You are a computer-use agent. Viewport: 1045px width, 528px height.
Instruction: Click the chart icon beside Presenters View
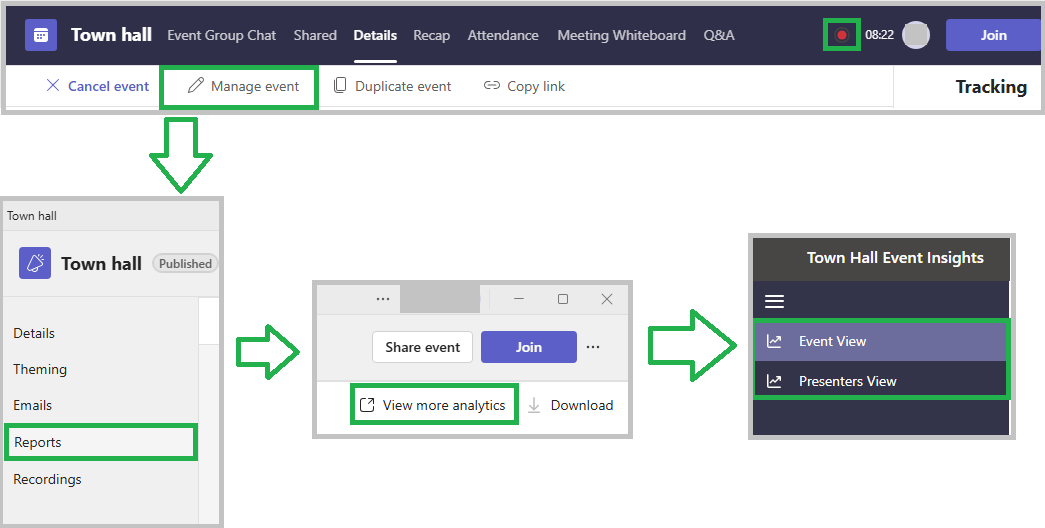[774, 381]
